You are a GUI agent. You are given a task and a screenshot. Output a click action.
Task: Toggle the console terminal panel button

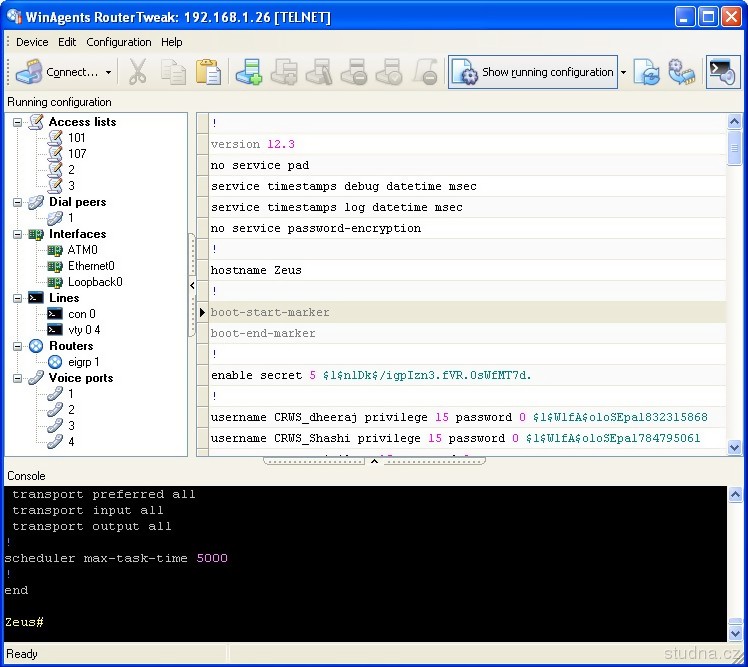(x=722, y=72)
